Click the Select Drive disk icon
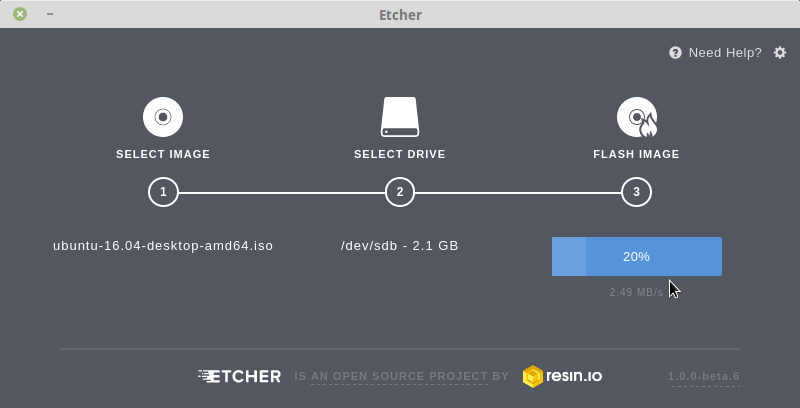Viewport: 800px width, 408px height. (x=399, y=117)
